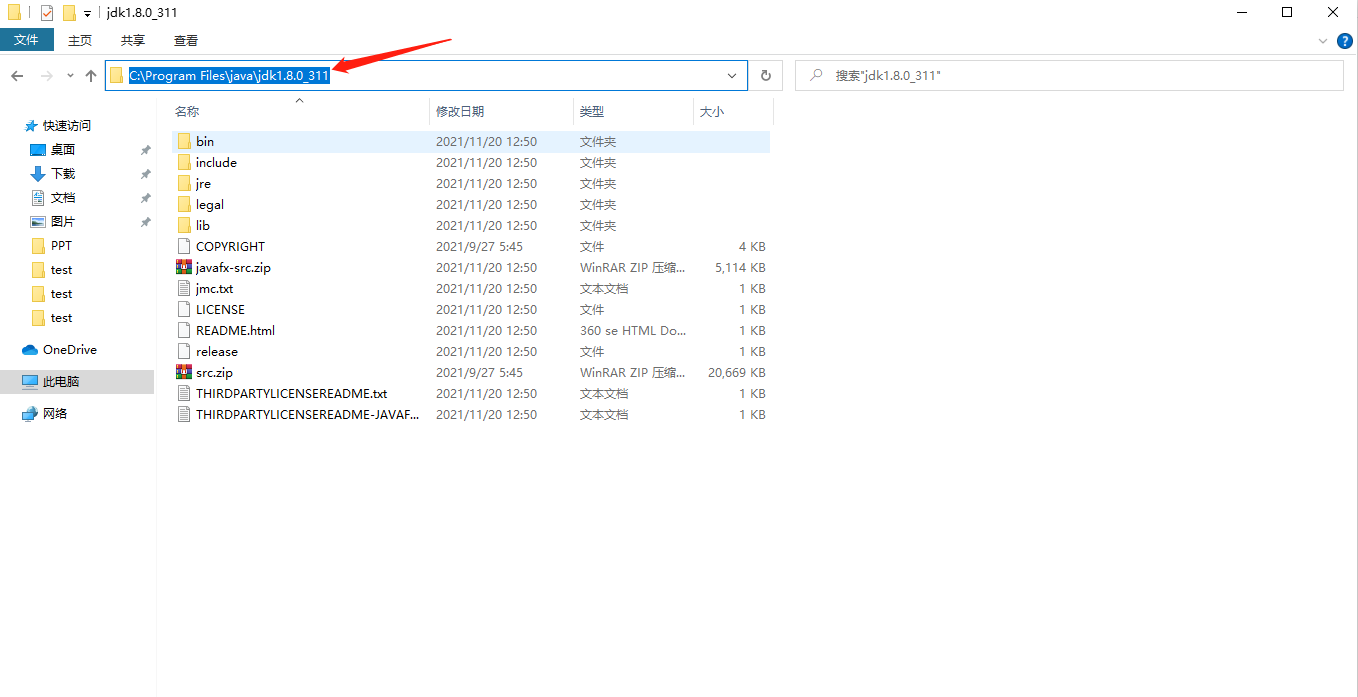Open the Customize Quick Access Toolbar dropdown
The width and height of the screenshot is (1358, 697).
click(87, 14)
